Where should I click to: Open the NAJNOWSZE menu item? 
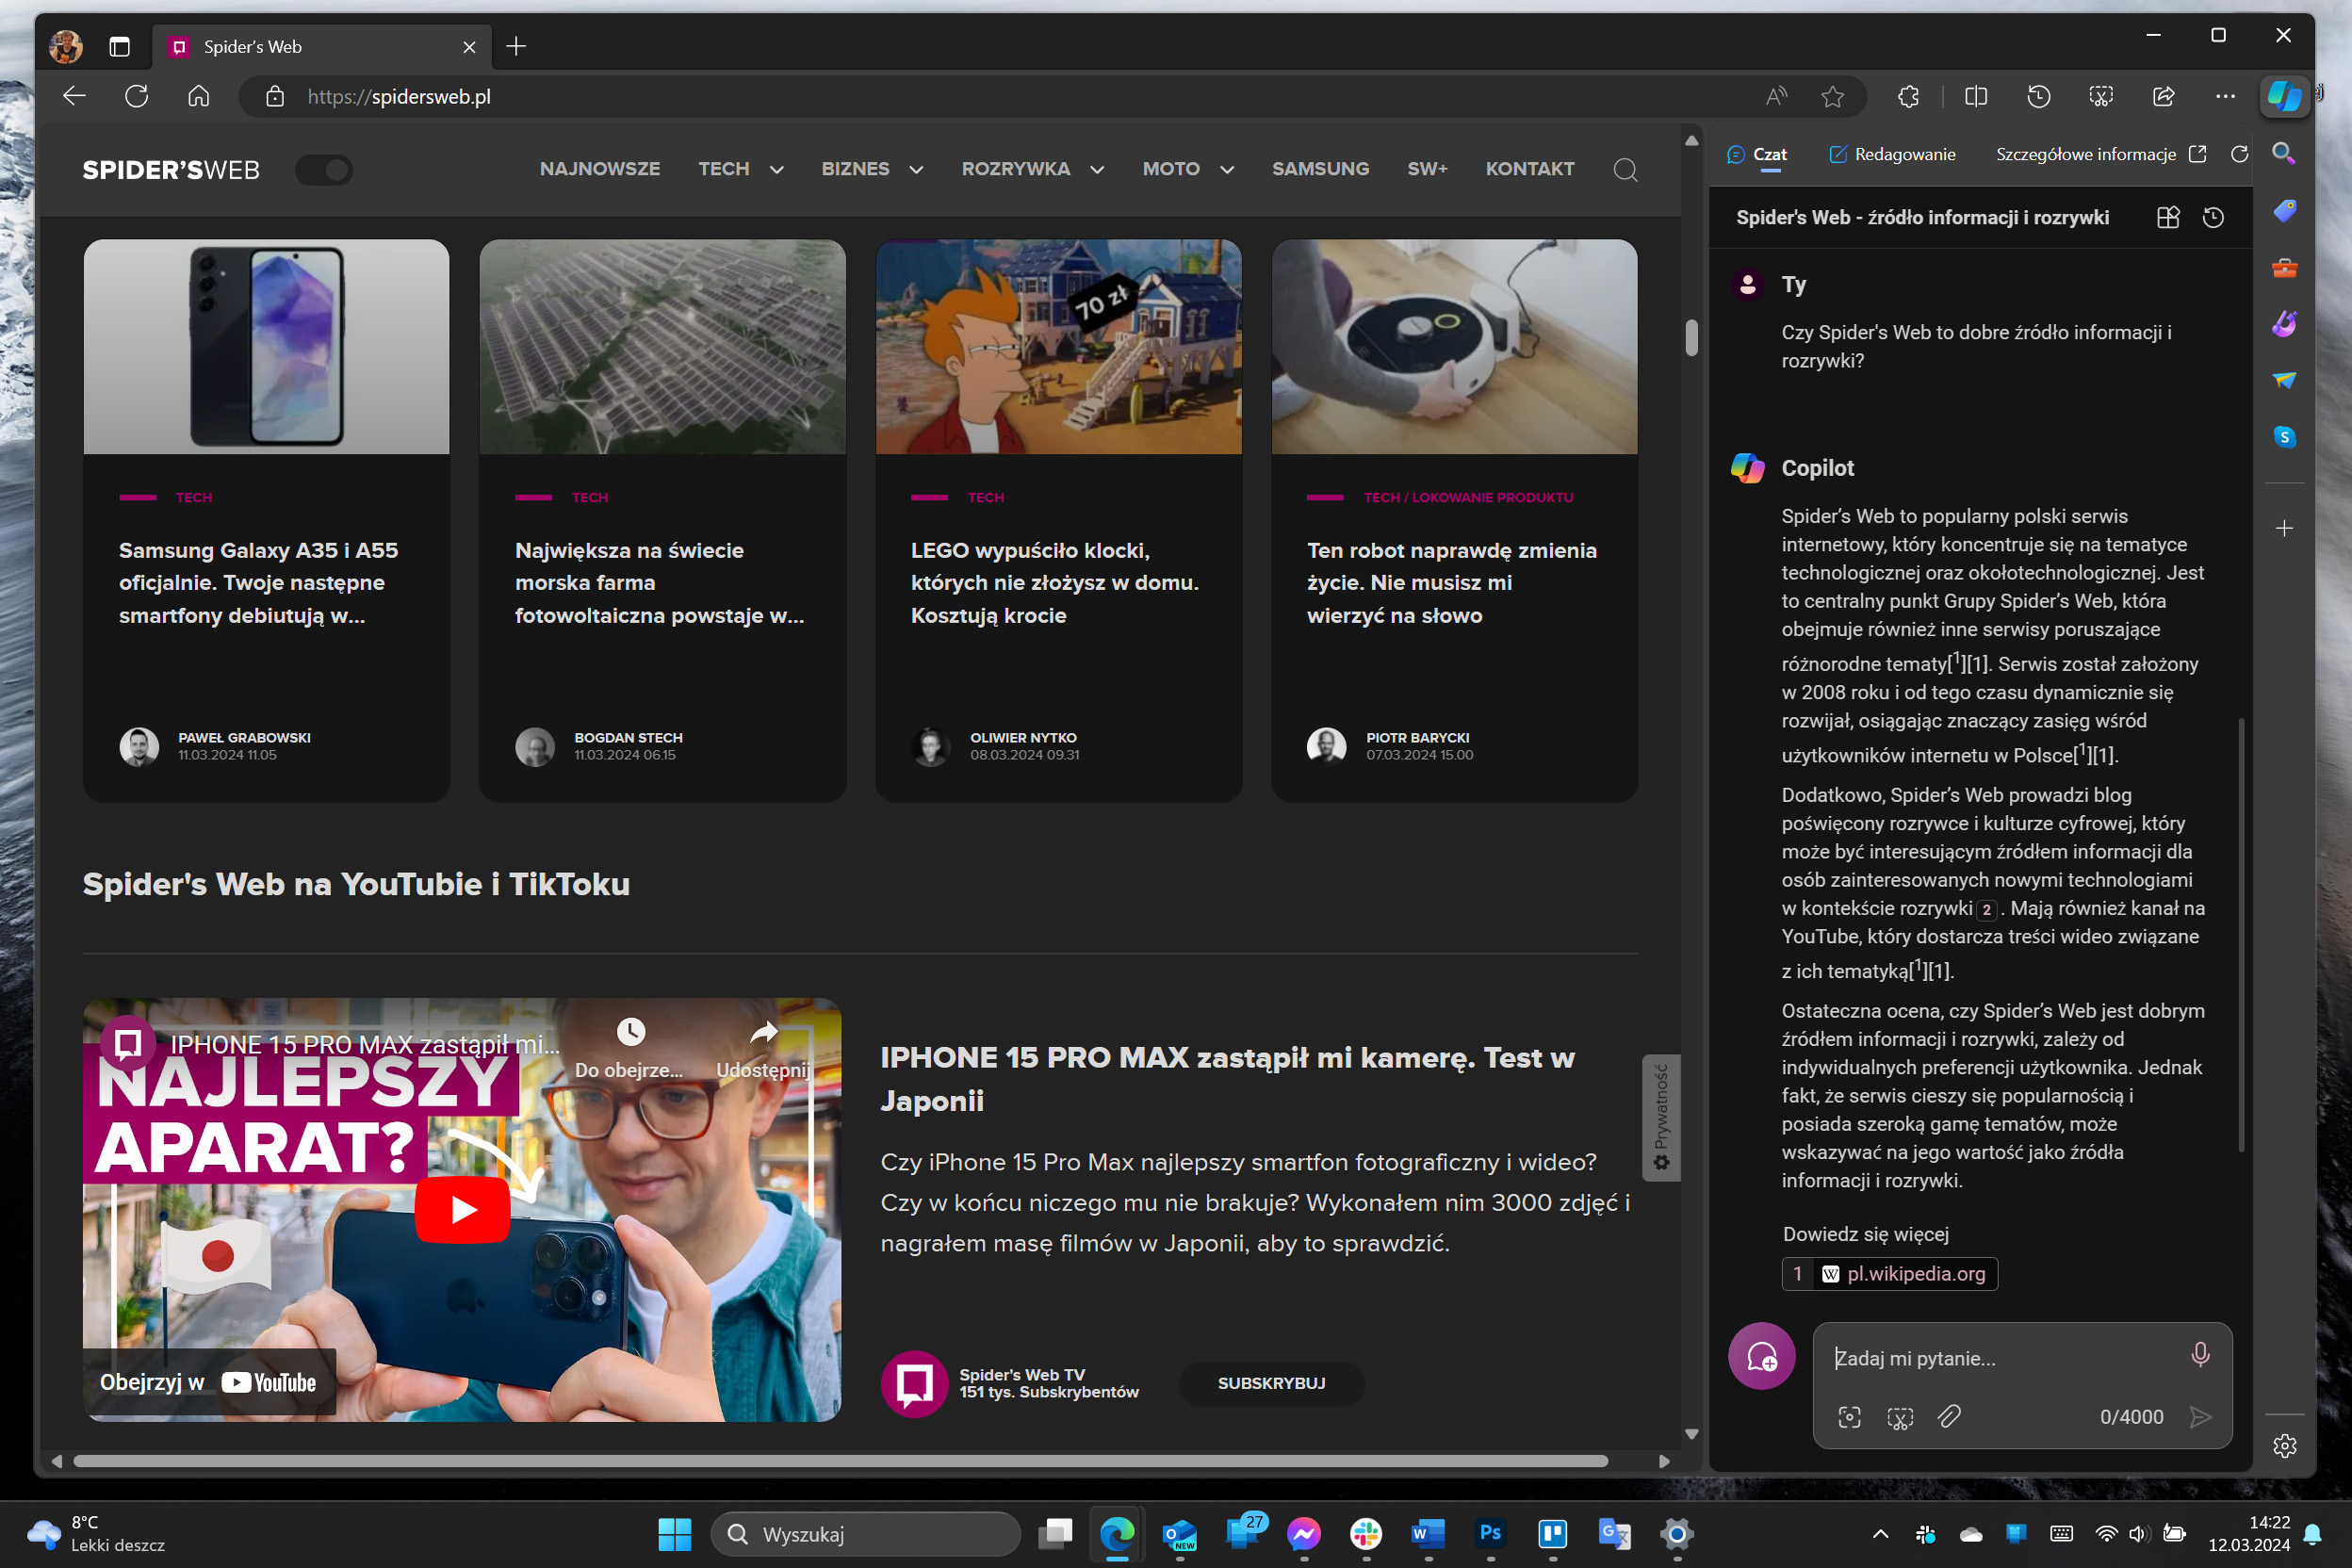pos(600,169)
